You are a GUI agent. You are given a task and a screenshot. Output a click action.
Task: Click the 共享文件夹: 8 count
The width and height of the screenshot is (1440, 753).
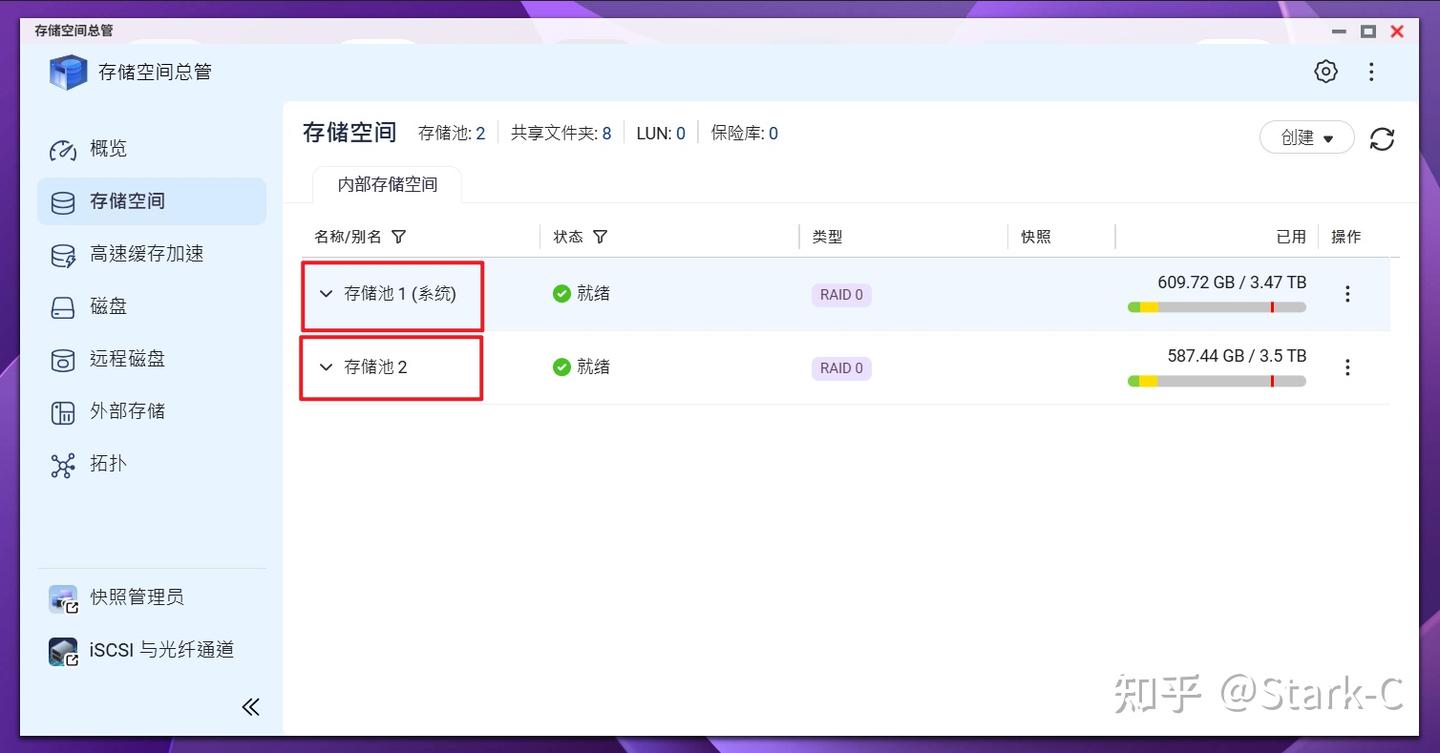[561, 133]
